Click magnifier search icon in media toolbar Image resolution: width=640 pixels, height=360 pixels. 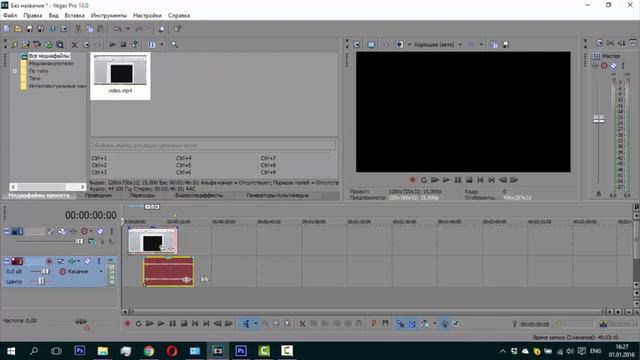pos(174,44)
